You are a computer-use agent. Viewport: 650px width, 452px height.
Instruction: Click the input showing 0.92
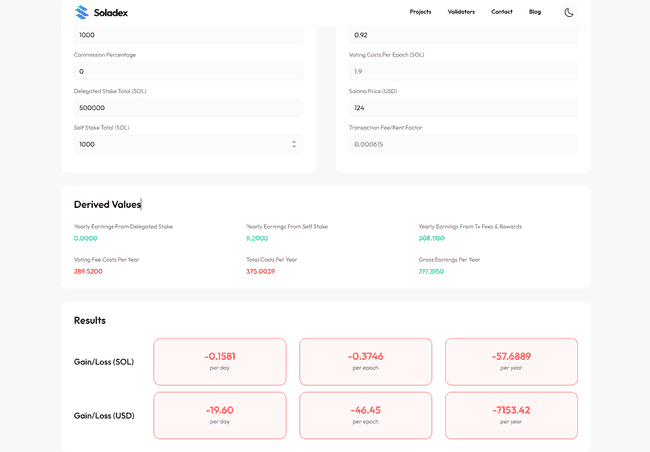coord(462,35)
